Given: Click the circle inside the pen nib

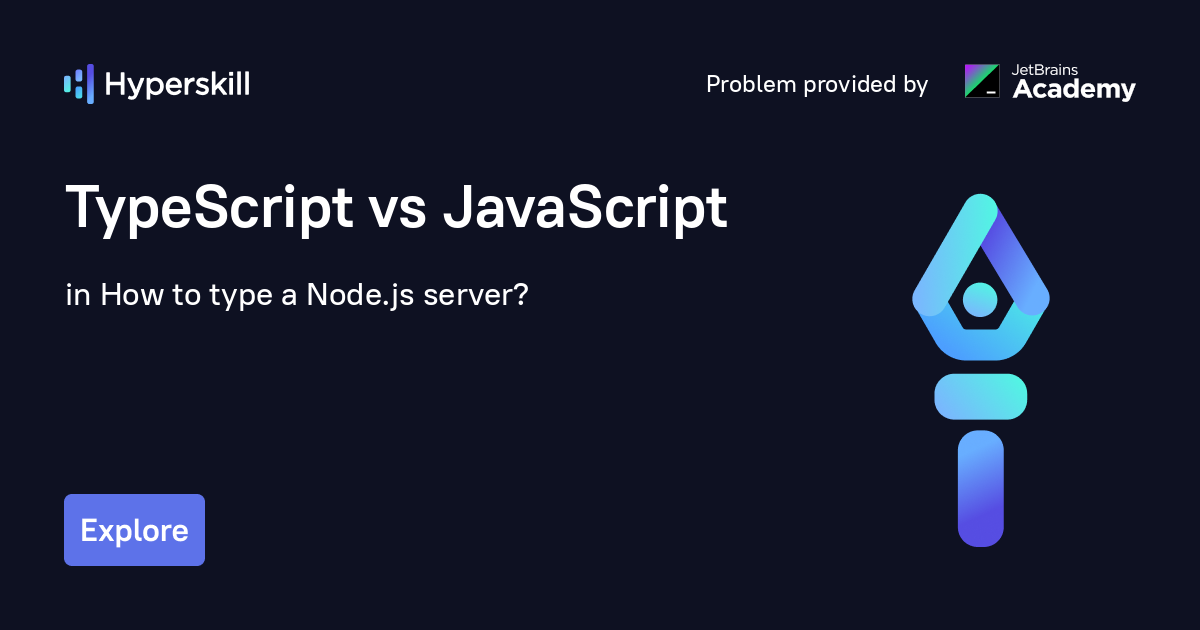Looking at the screenshot, I should coord(980,298).
